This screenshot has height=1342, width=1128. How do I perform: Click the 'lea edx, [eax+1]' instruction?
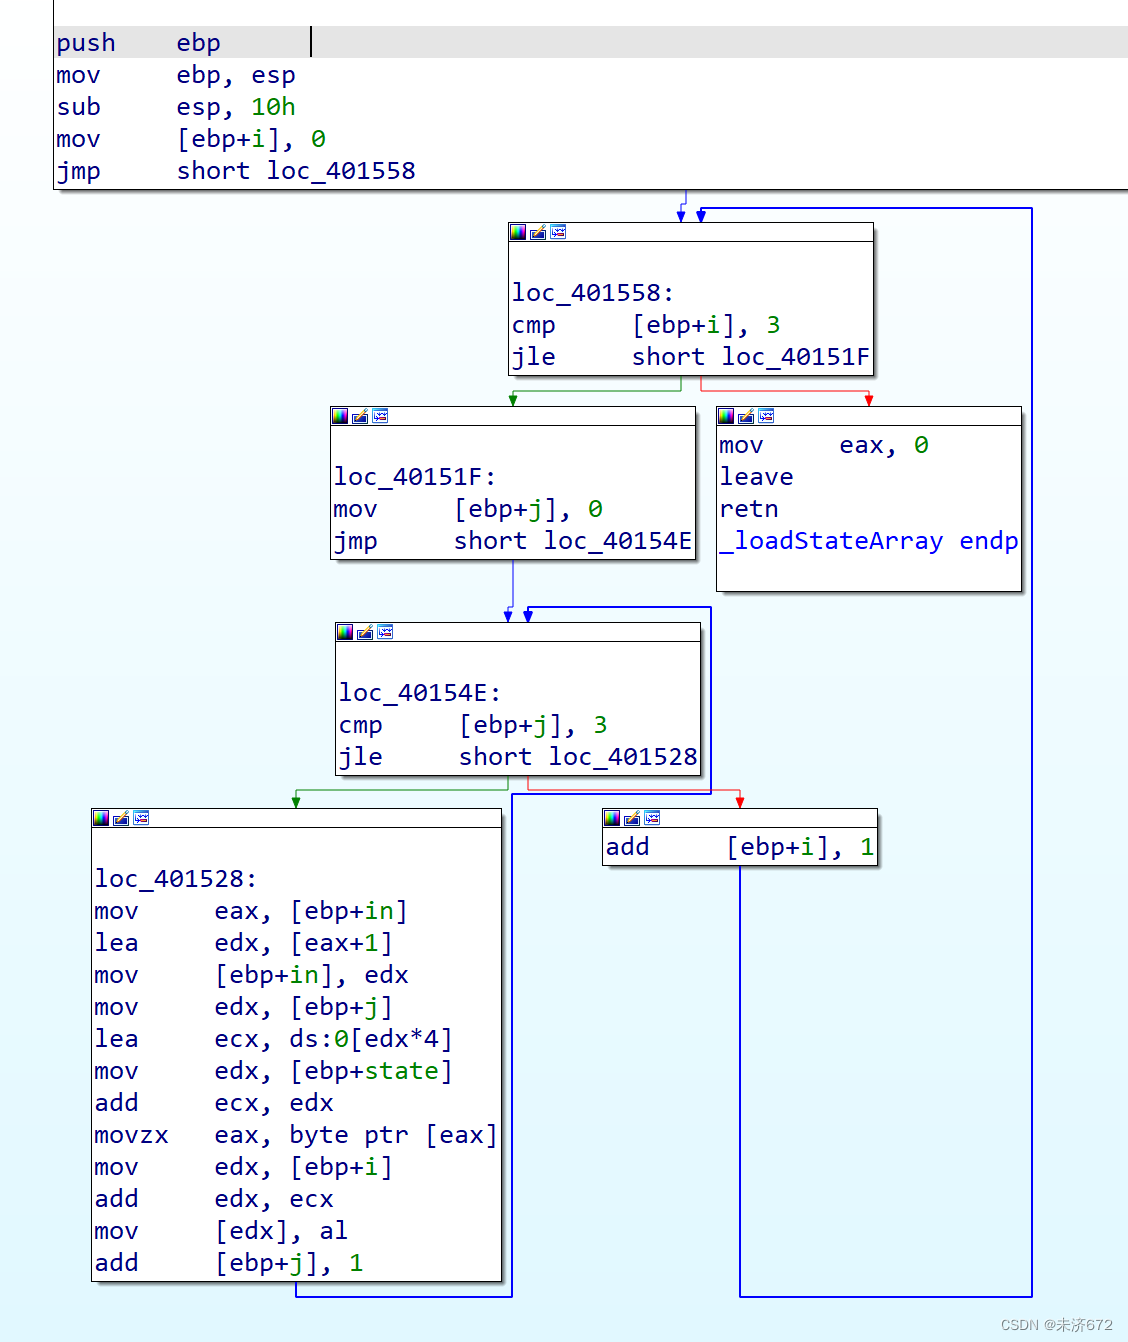[244, 943]
